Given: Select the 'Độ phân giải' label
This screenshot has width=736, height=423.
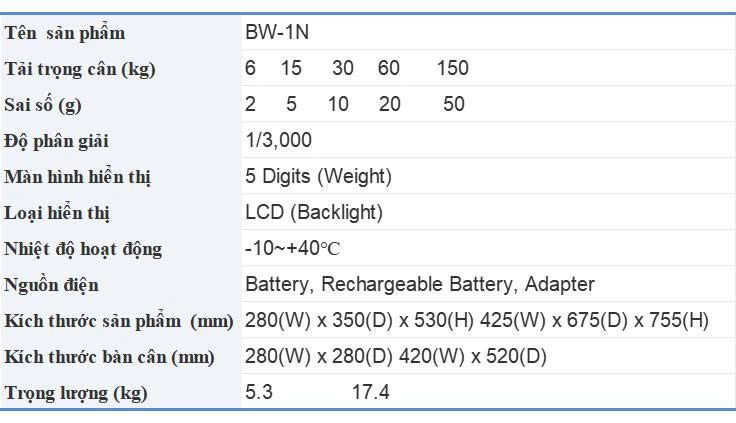Looking at the screenshot, I should coord(56,141).
